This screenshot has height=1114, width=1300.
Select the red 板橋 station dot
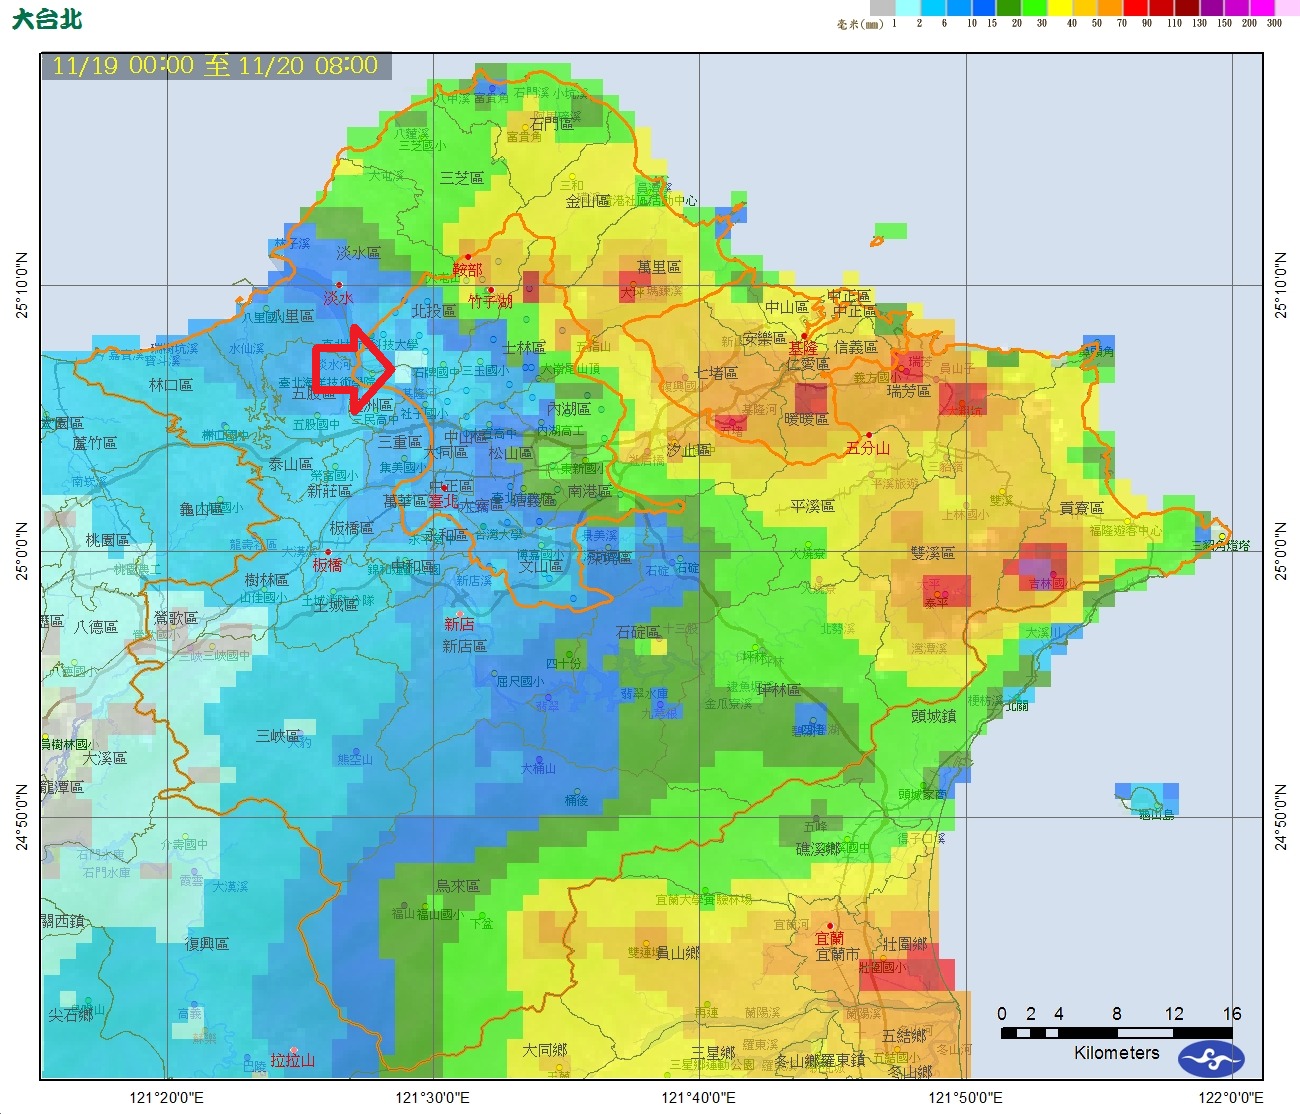pyautogui.click(x=327, y=552)
